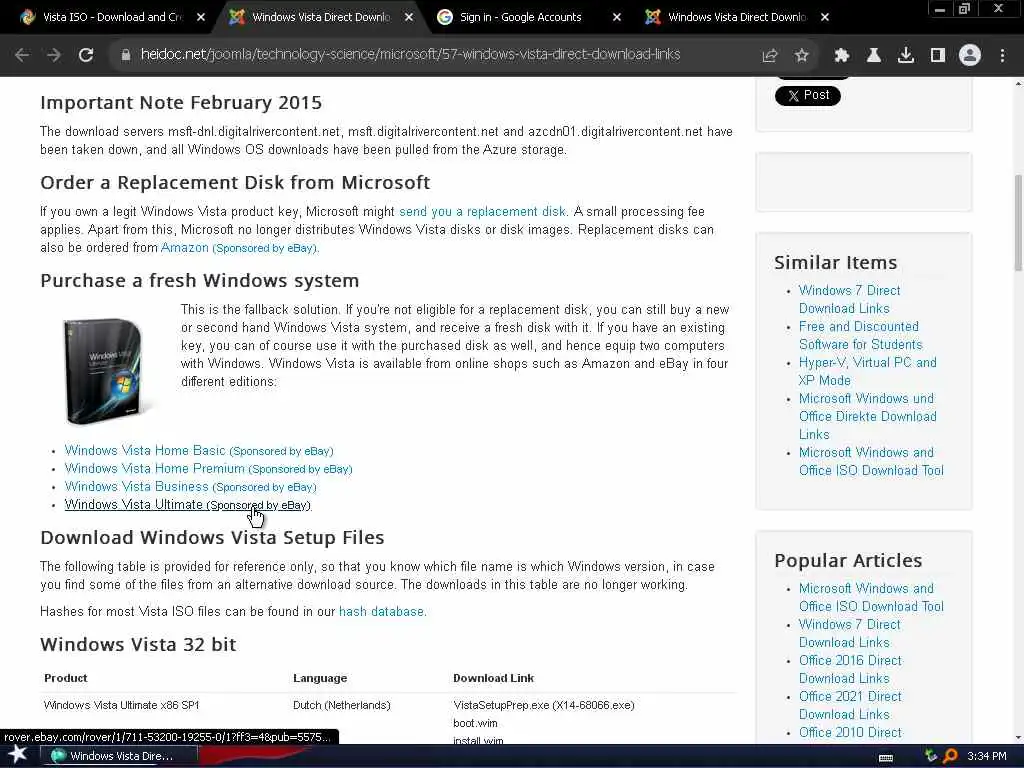This screenshot has height=768, width=1024.
Task: Open Office 2016 Direct Download Links
Action: tap(850, 669)
